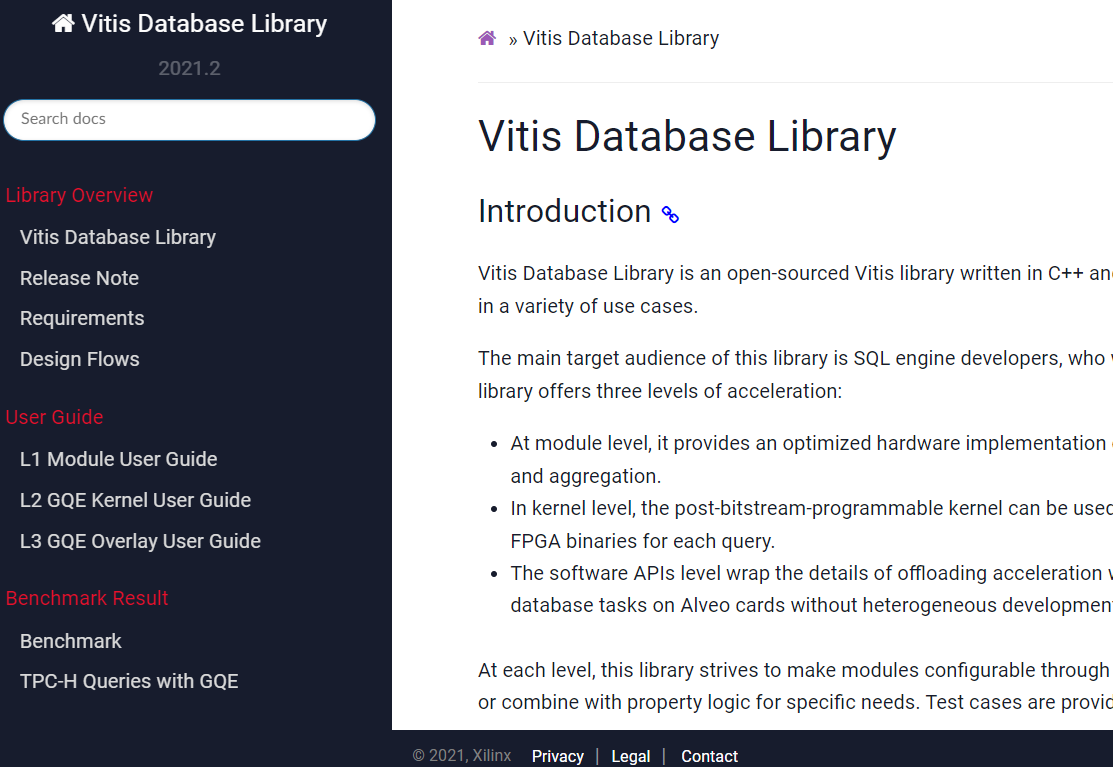Open the Design Flows page

coord(80,359)
